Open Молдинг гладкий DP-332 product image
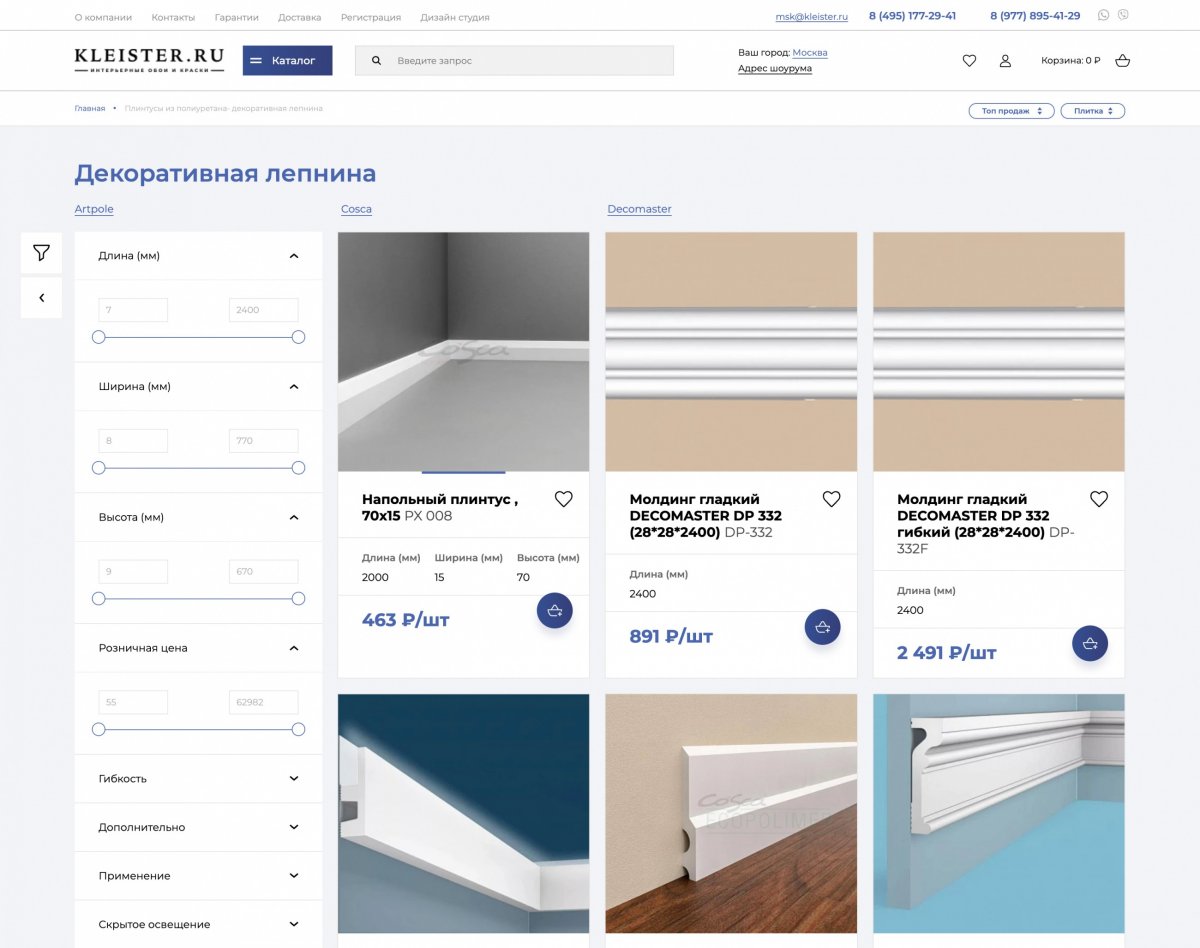Screen dimensions: 1200x948 tap(731, 352)
